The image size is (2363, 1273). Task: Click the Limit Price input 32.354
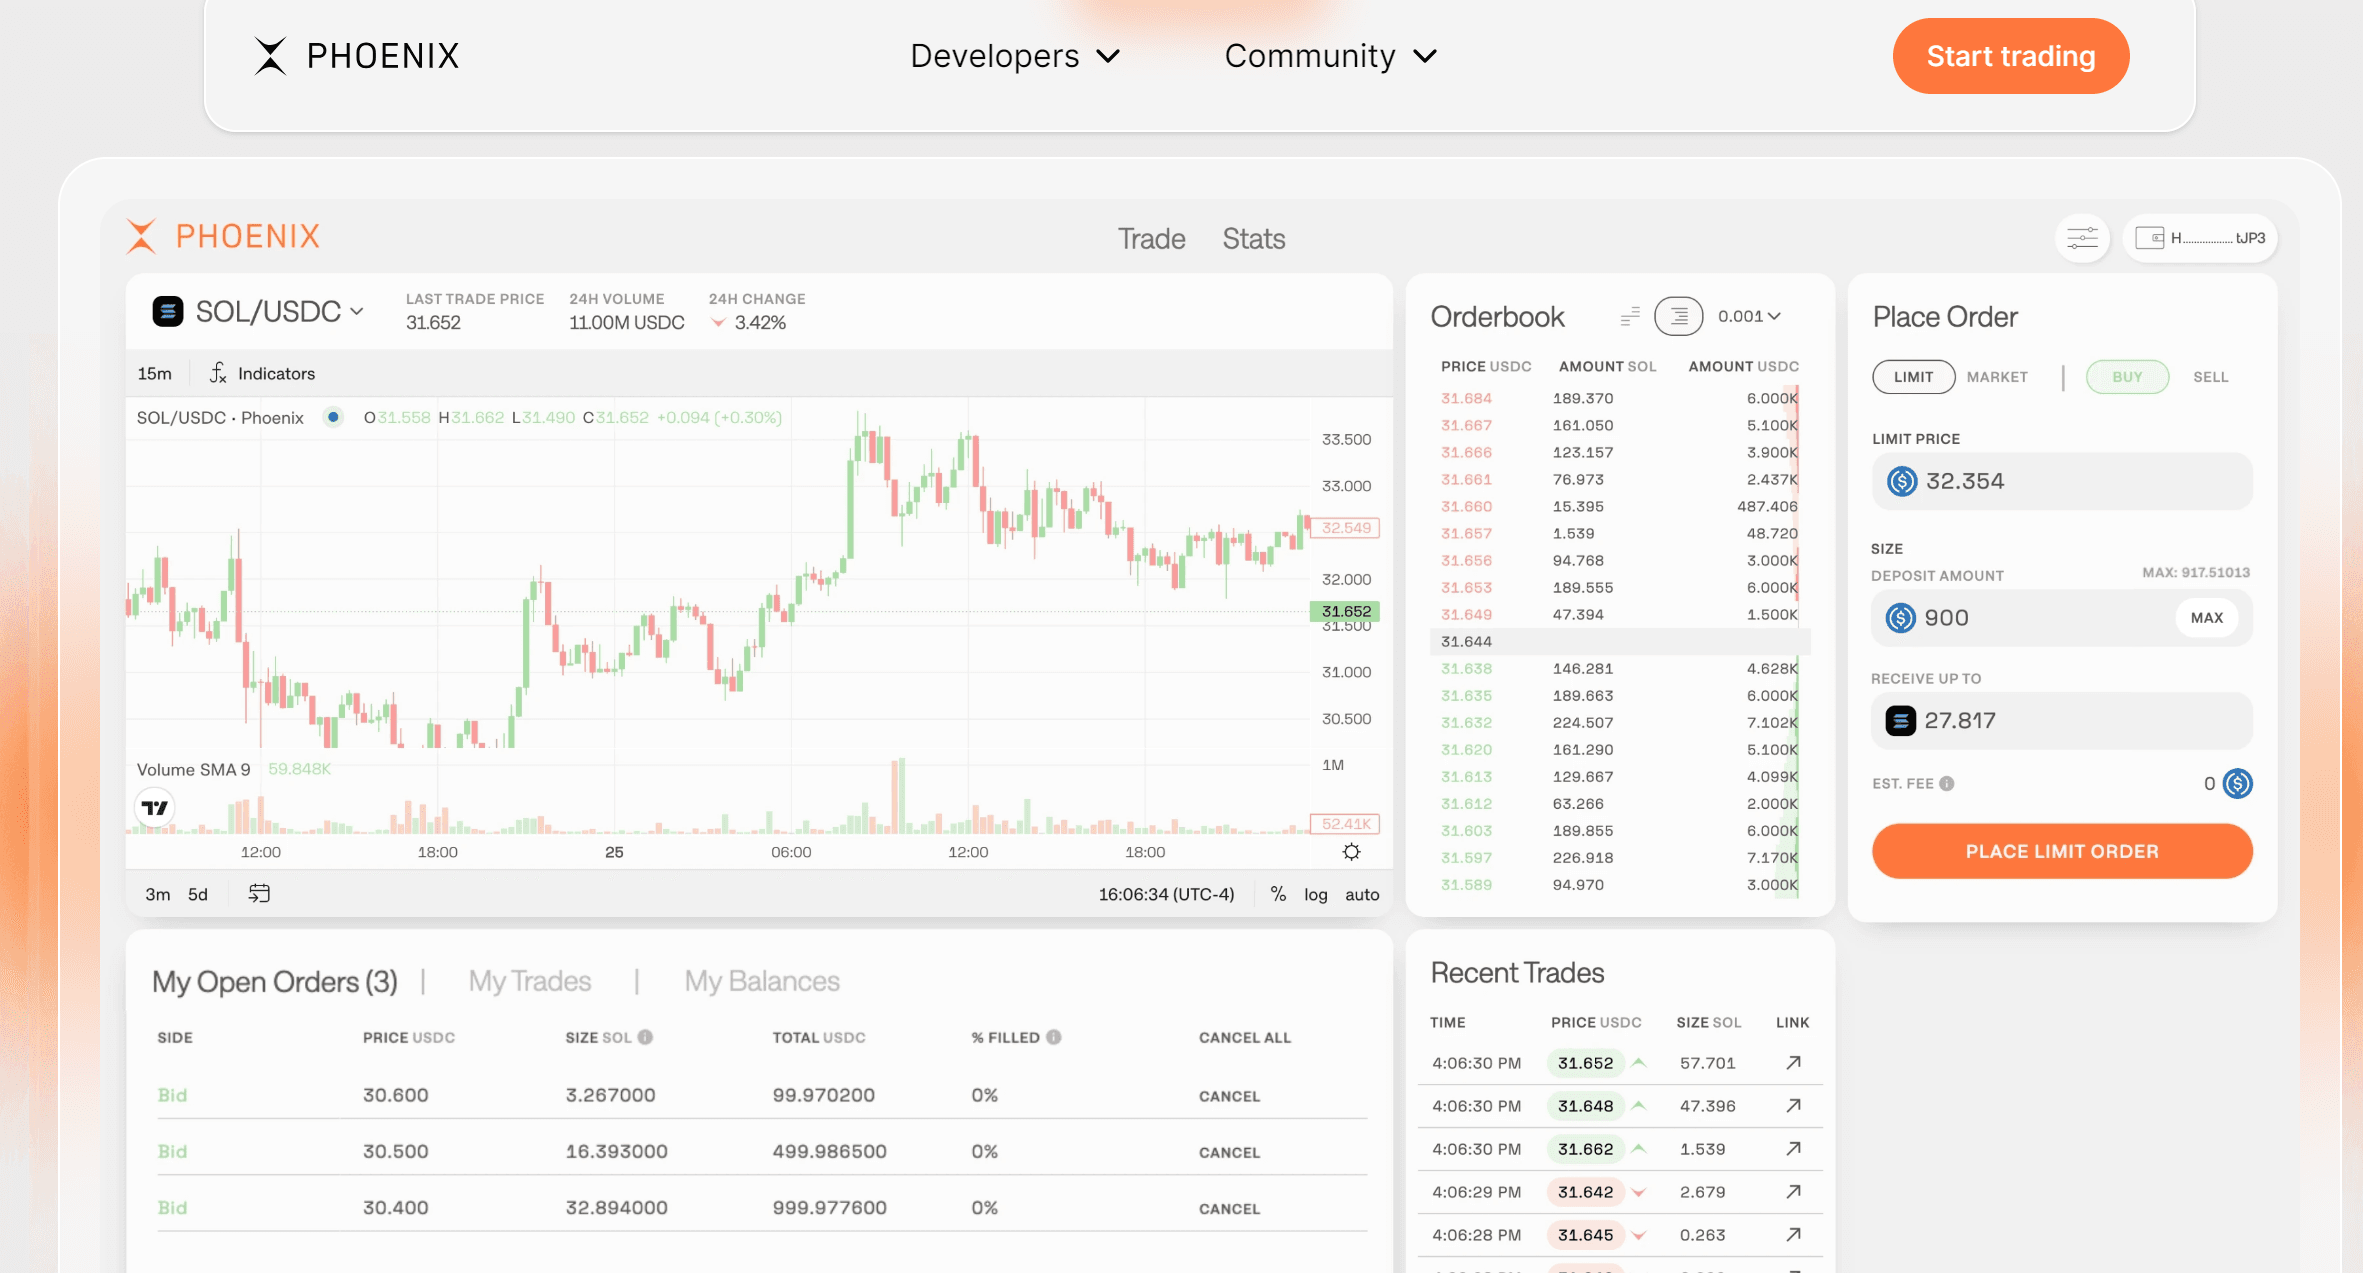click(2062, 481)
